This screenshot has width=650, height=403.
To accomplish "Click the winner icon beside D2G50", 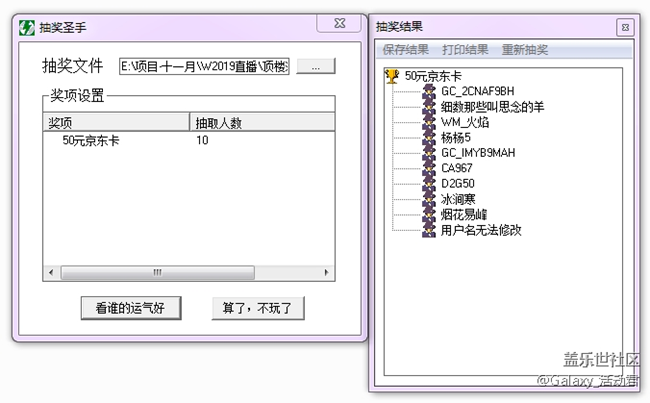I will [x=429, y=184].
